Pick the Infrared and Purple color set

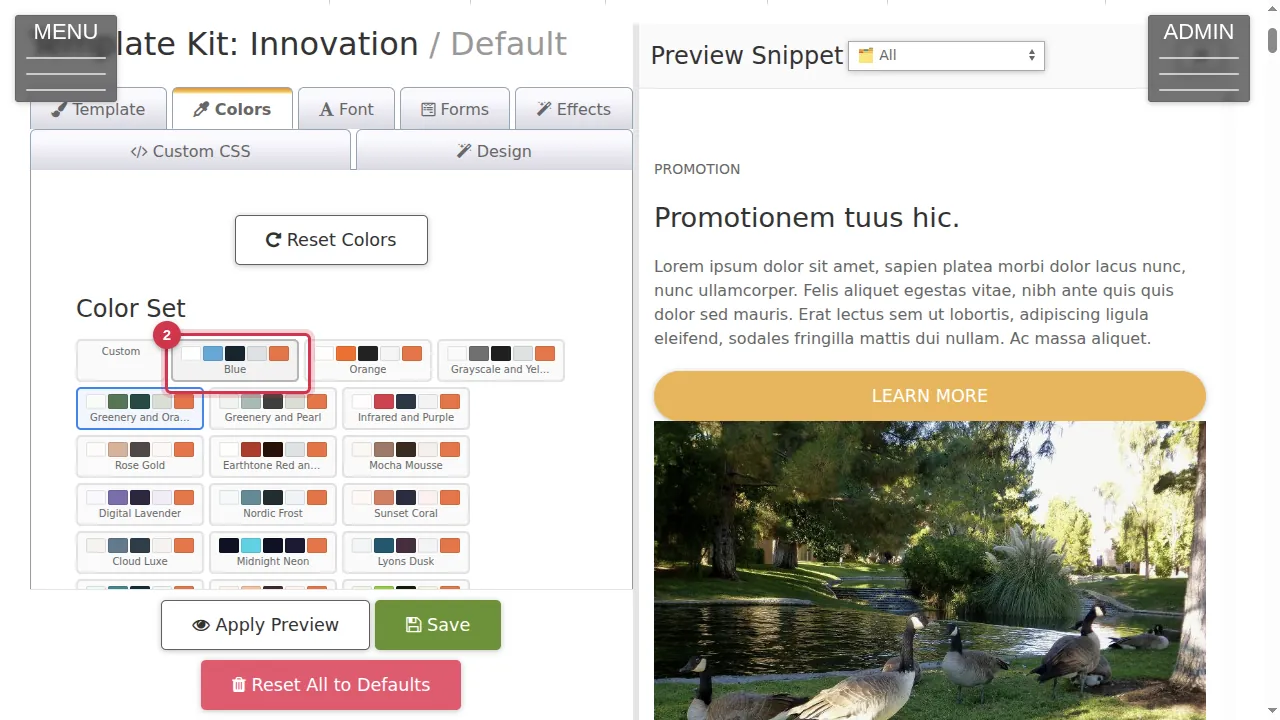(x=406, y=408)
